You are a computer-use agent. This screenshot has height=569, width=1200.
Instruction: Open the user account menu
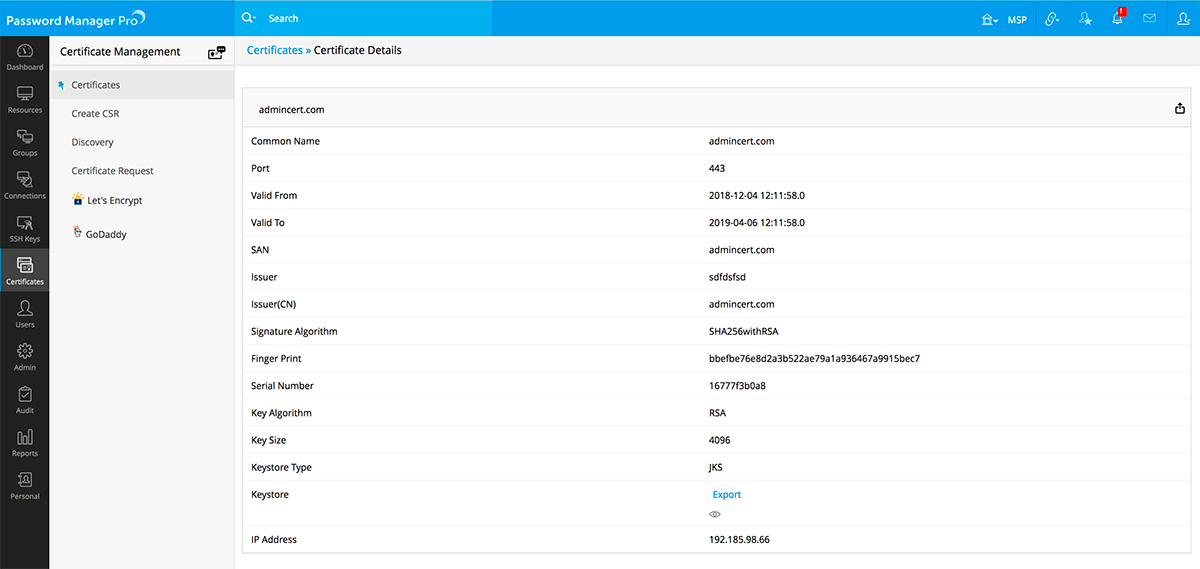click(1183, 18)
